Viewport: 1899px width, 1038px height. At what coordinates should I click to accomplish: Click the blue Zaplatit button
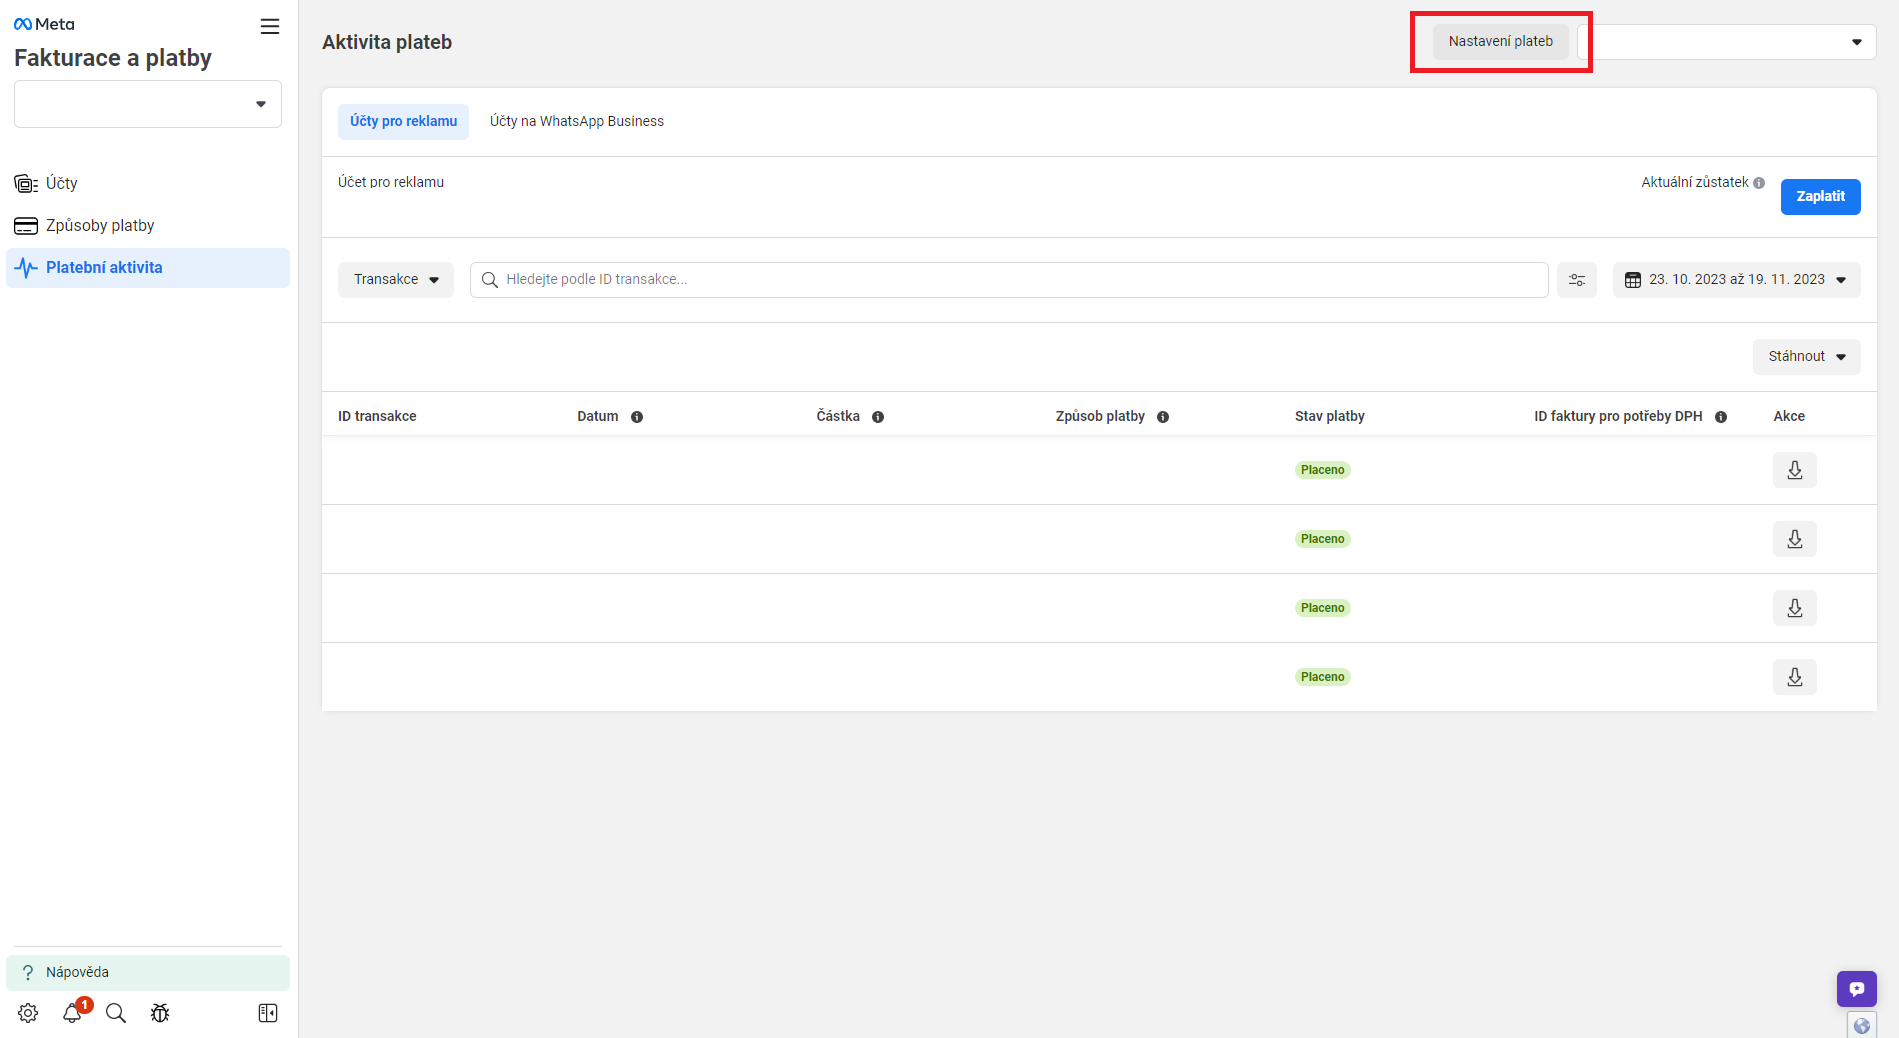point(1820,196)
